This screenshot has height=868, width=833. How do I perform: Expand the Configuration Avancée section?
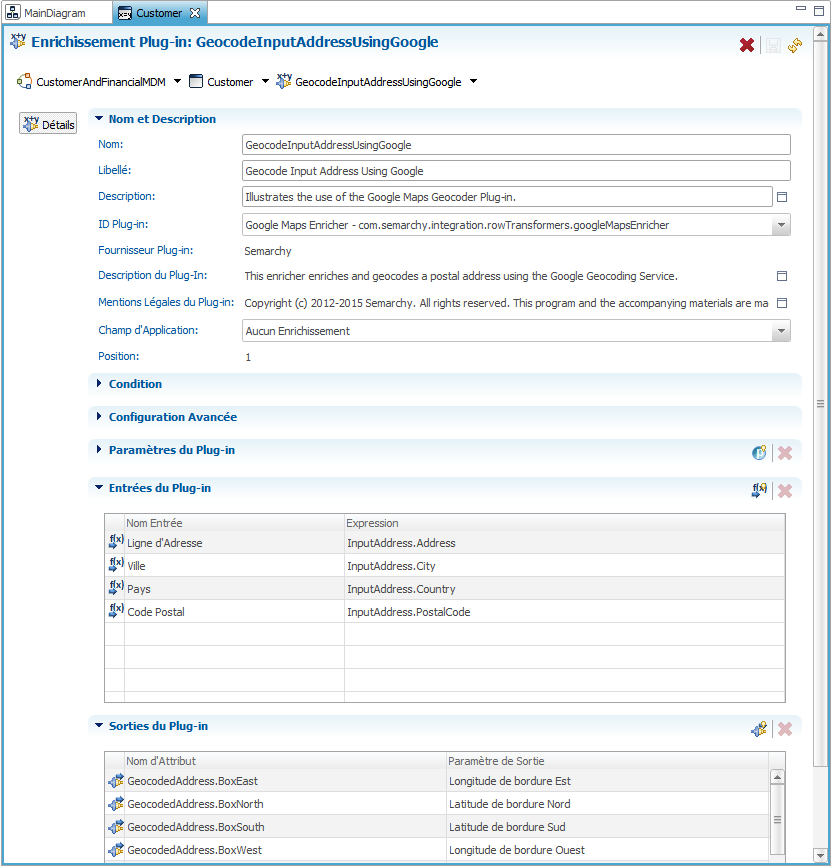[x=99, y=416]
